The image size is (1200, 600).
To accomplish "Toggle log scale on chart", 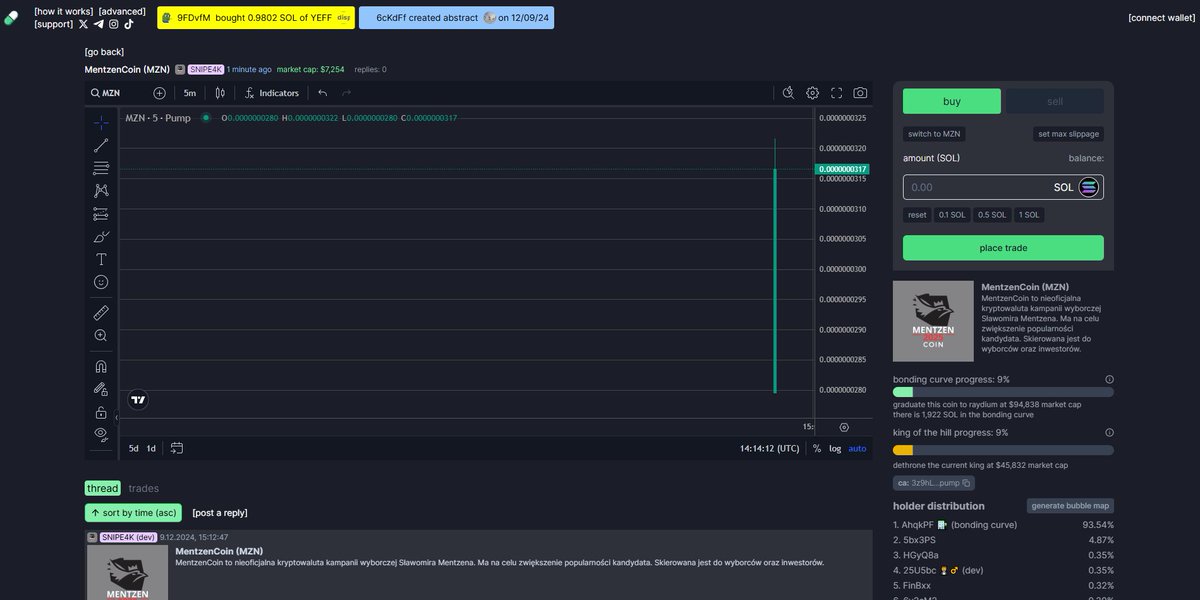I will tap(835, 448).
